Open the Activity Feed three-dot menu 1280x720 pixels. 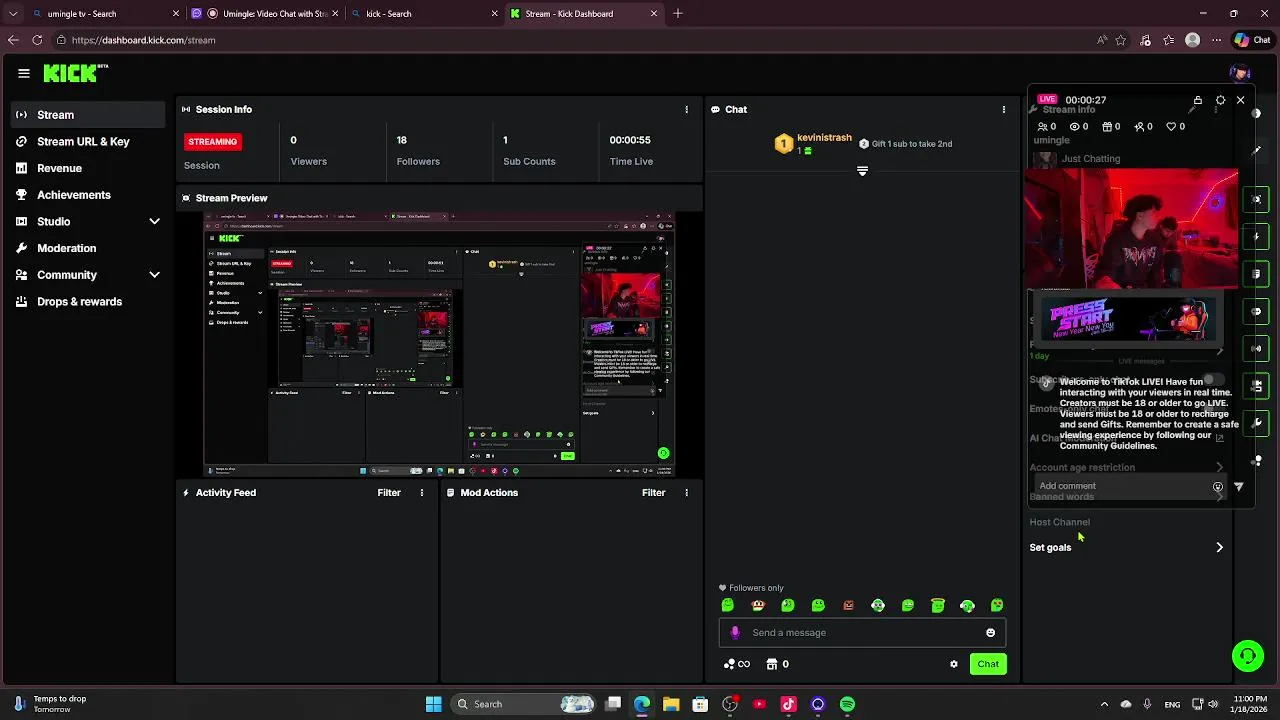coord(422,492)
